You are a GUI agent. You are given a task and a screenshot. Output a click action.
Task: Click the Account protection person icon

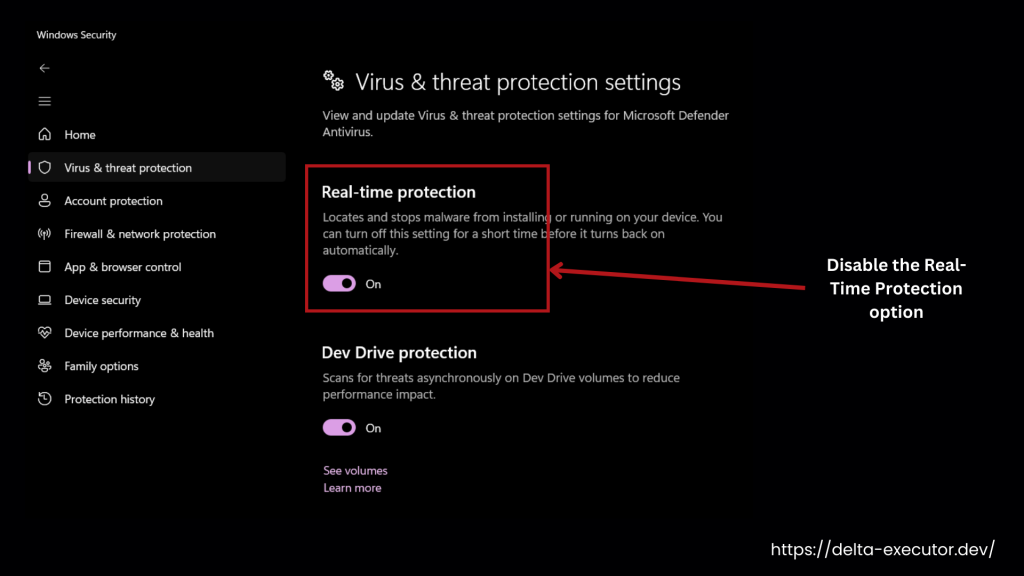coord(45,200)
